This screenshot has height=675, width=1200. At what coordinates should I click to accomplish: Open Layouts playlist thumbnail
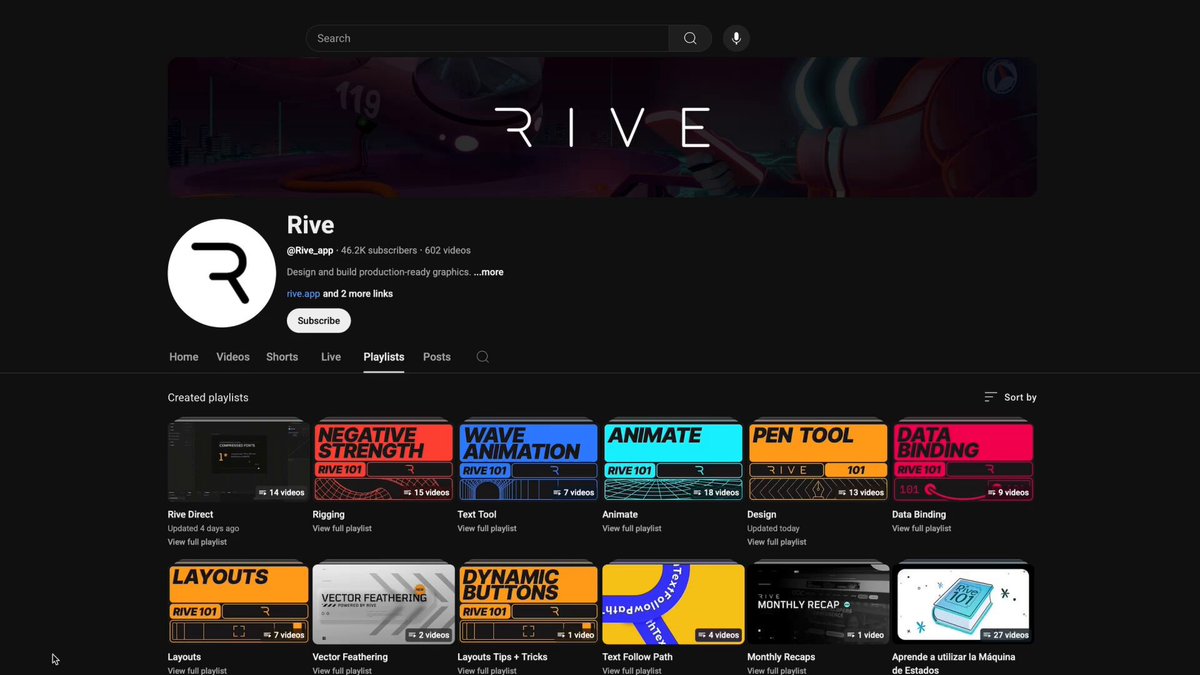click(238, 604)
